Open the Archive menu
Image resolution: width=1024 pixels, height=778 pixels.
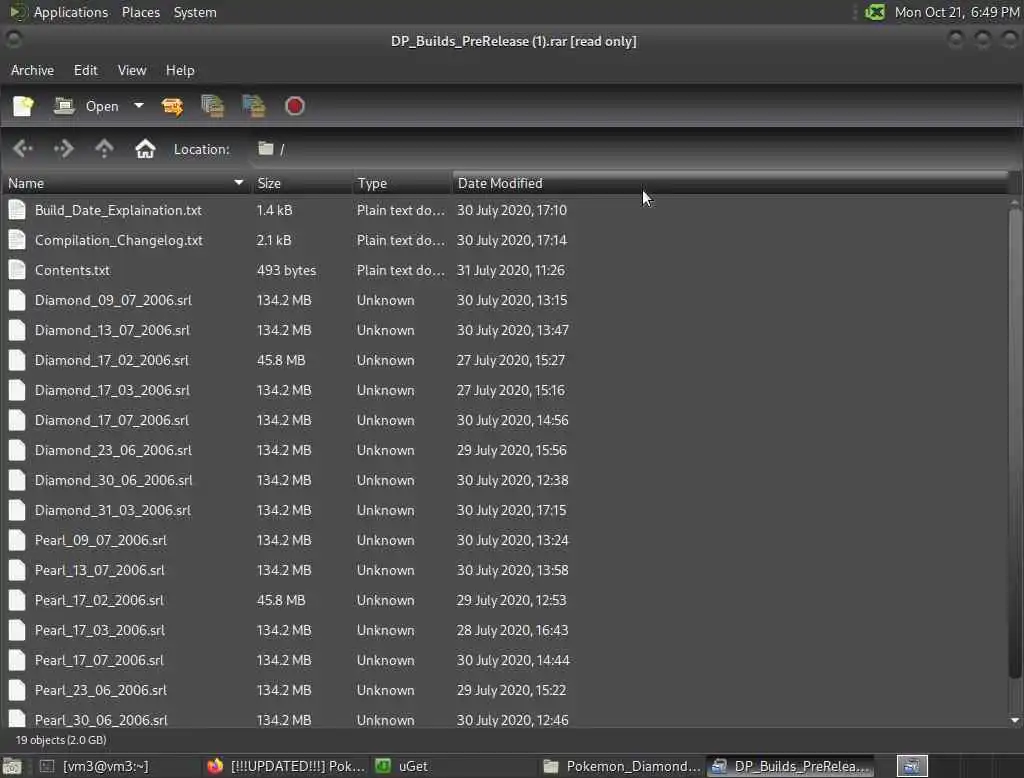tap(32, 70)
